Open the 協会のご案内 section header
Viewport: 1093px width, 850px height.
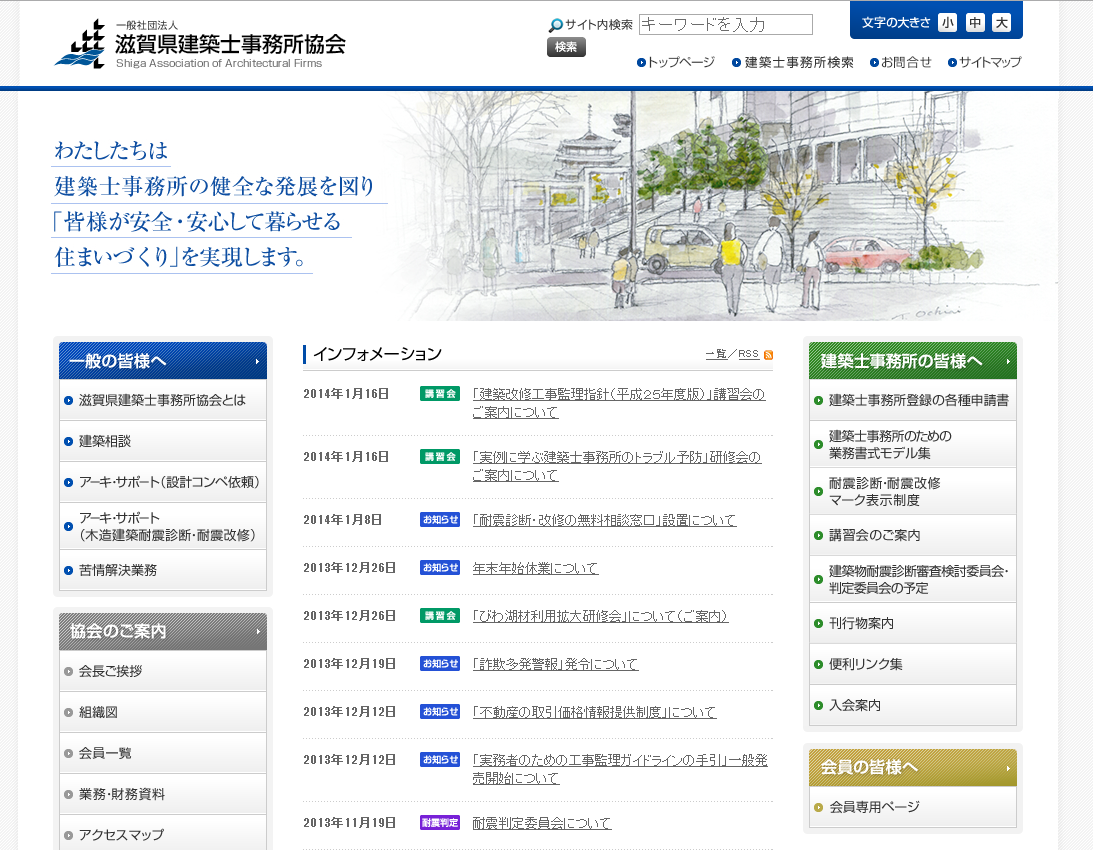point(163,631)
